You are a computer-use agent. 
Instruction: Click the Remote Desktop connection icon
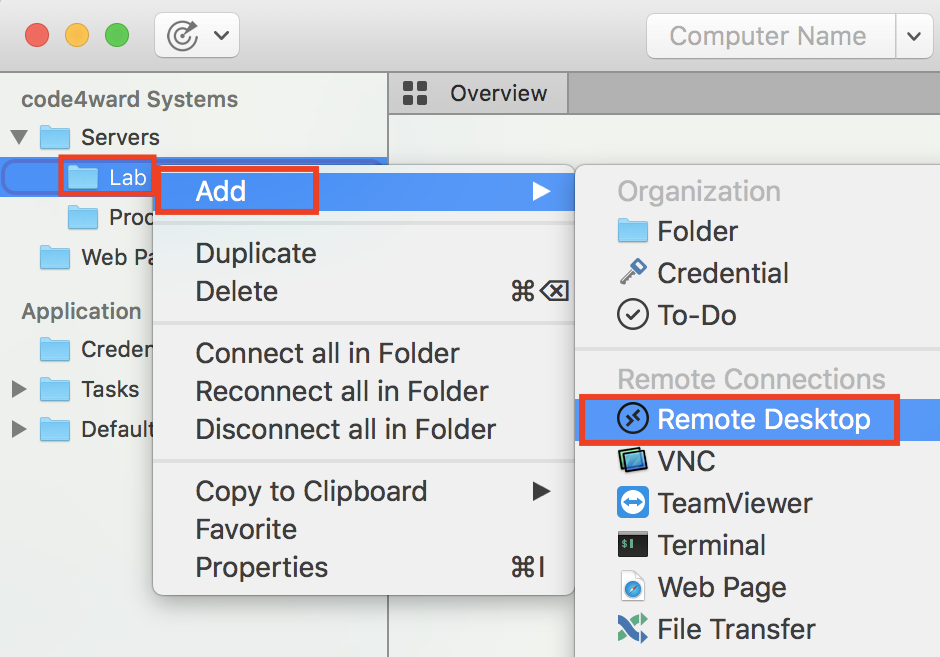coord(634,419)
